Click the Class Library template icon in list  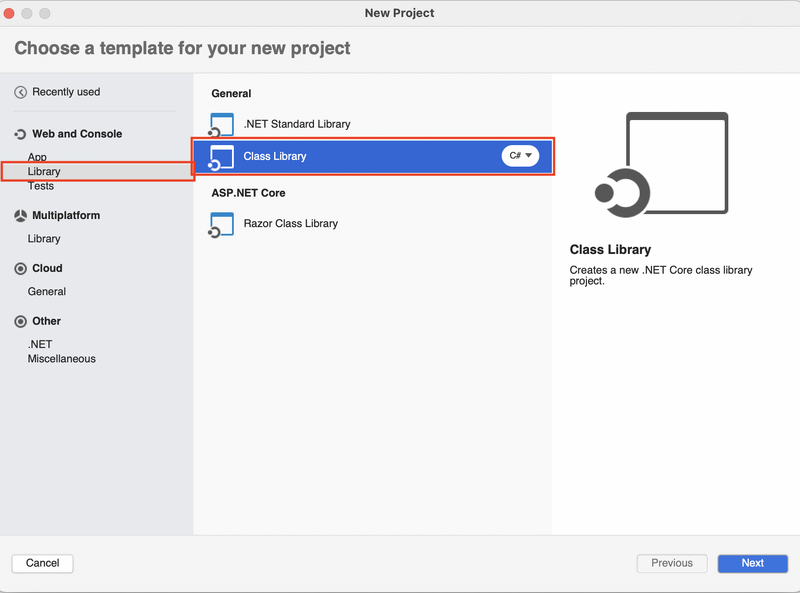pyautogui.click(x=221, y=158)
